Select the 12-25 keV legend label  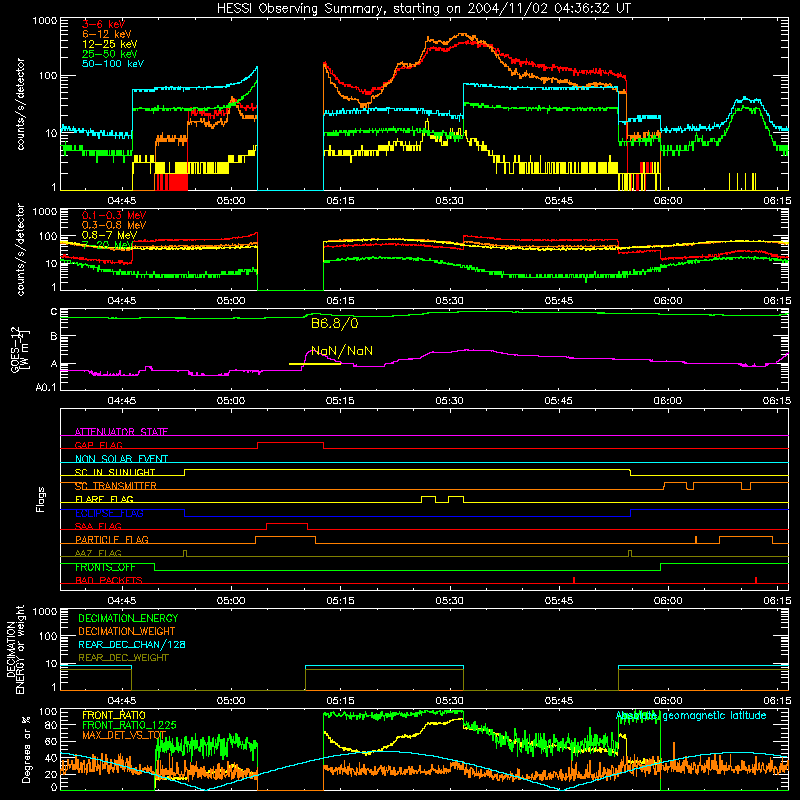[x=109, y=44]
